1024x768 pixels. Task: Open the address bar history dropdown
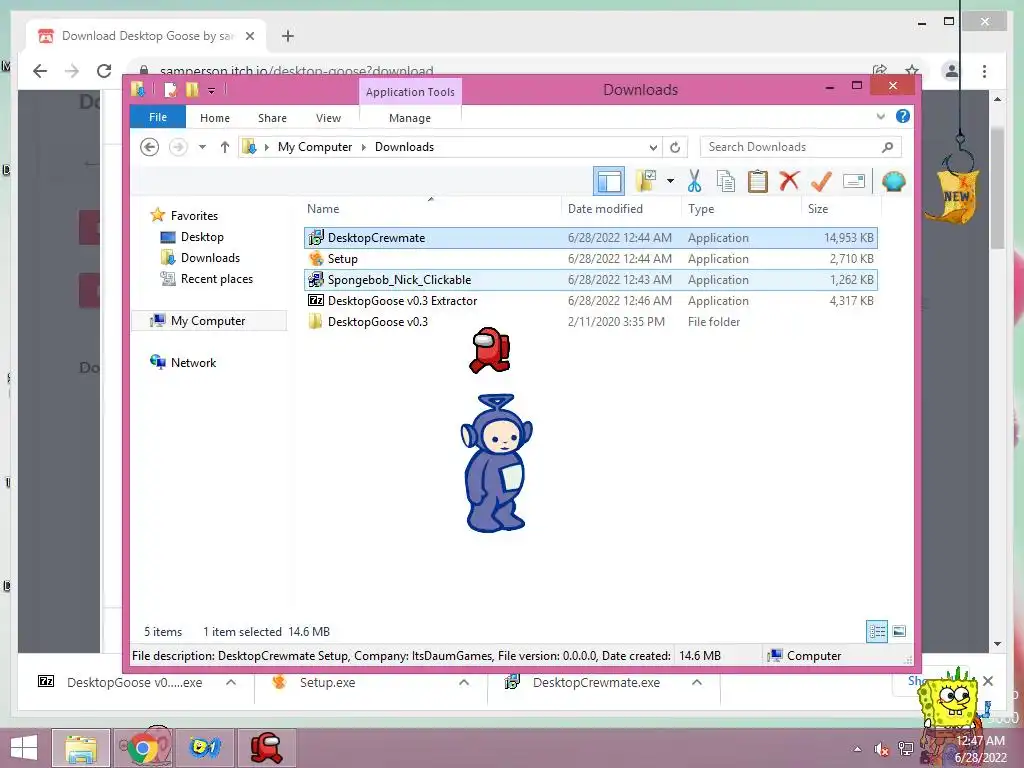click(x=653, y=148)
